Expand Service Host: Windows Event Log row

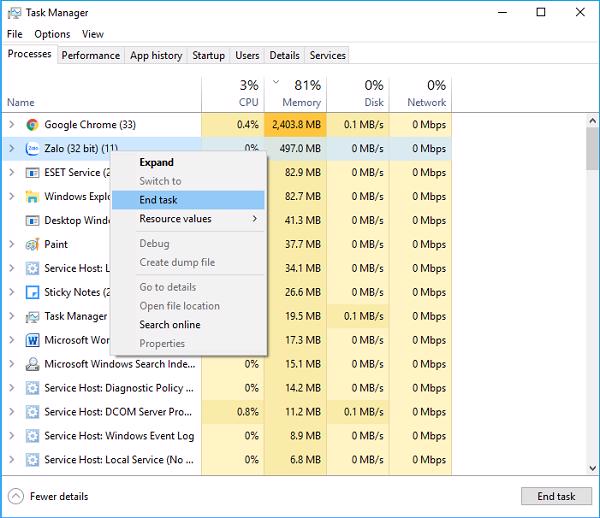click(11, 436)
